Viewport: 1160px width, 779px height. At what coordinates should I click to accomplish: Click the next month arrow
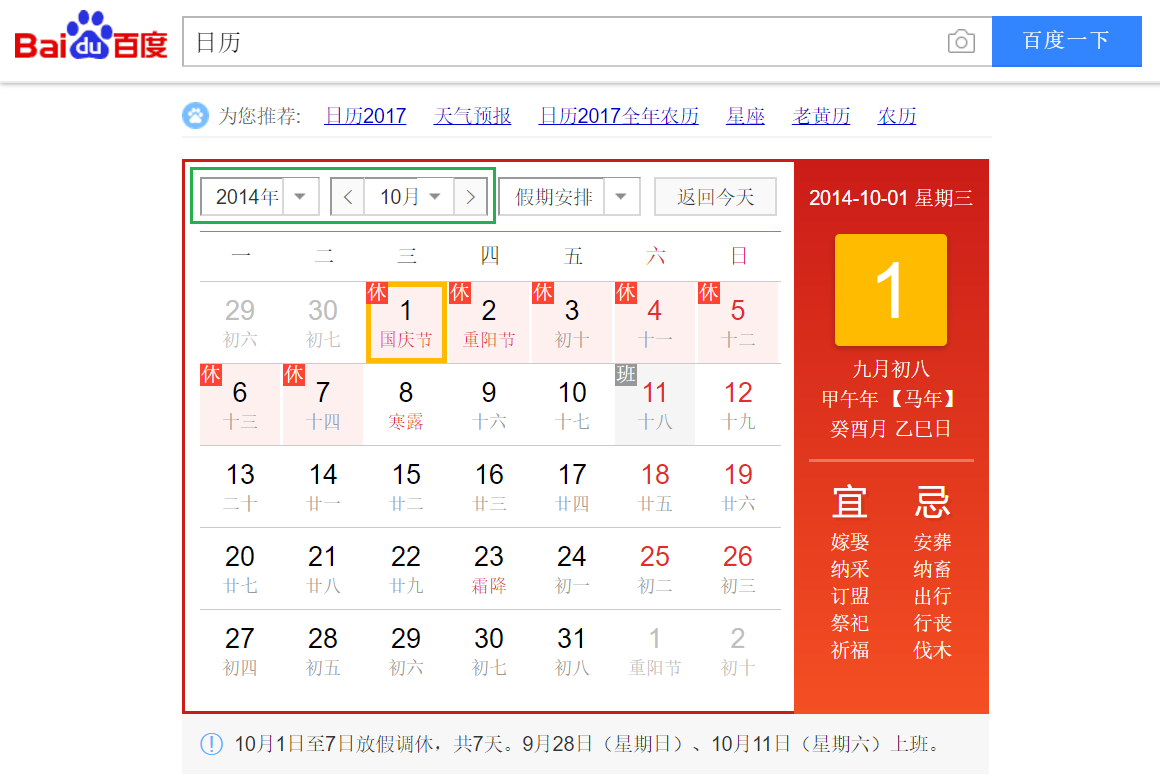470,196
